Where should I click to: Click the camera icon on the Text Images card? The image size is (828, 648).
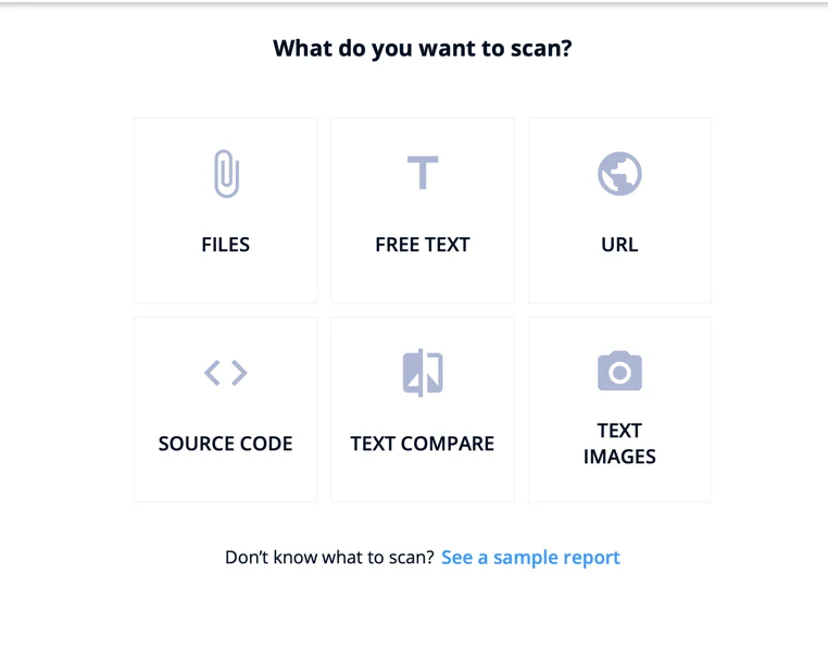(618, 368)
